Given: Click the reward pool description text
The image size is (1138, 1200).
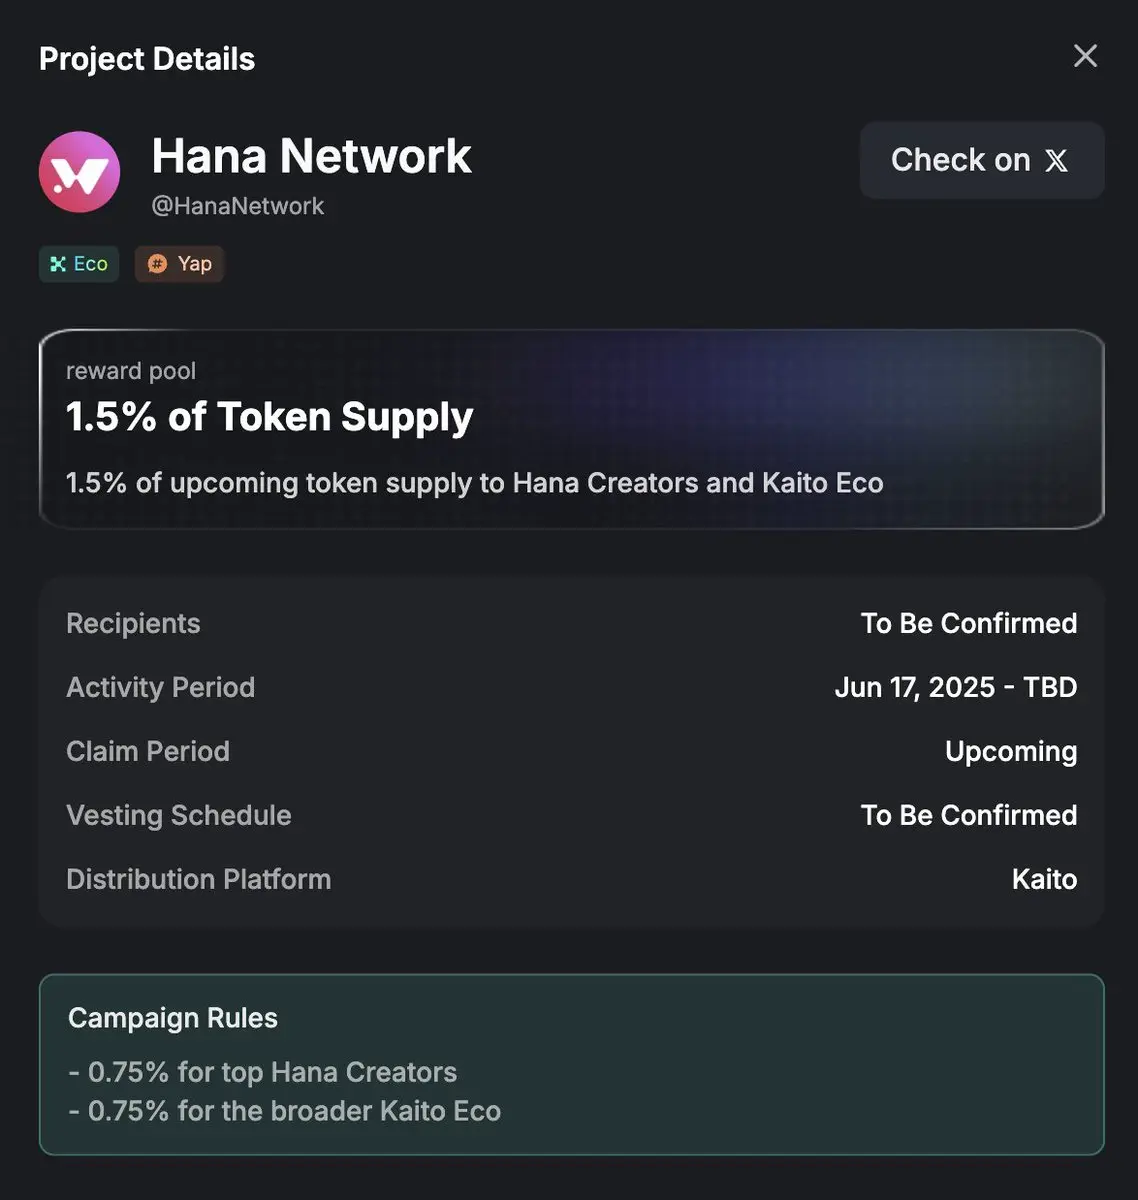Looking at the screenshot, I should 474,483.
